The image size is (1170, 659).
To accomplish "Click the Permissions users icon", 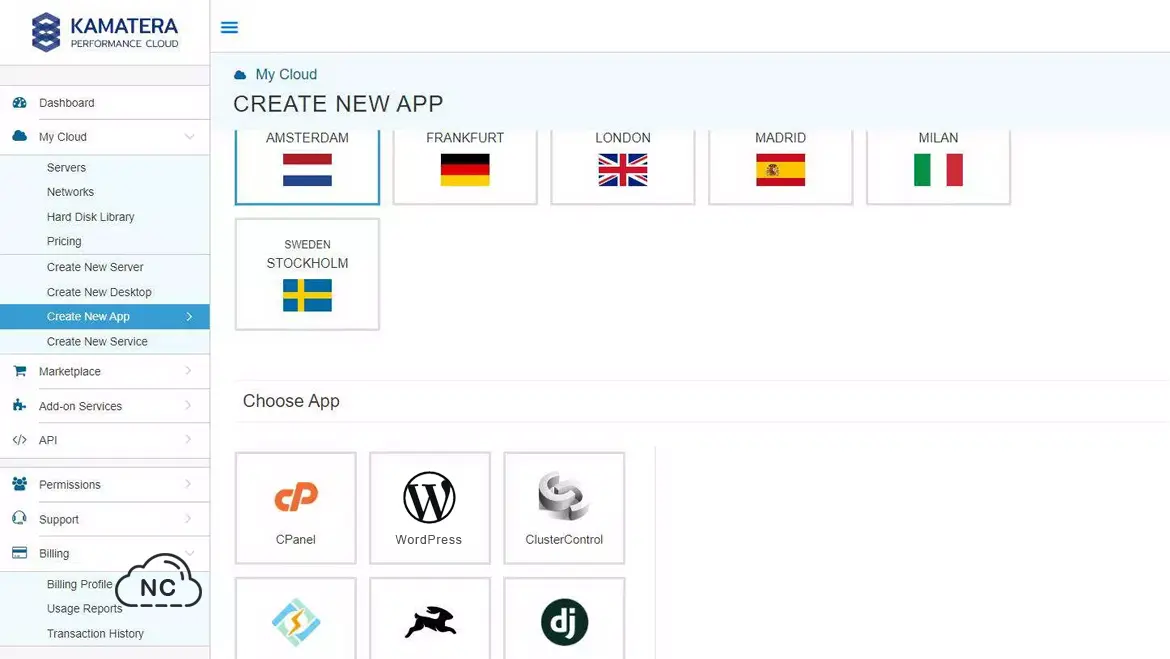I will click(20, 484).
